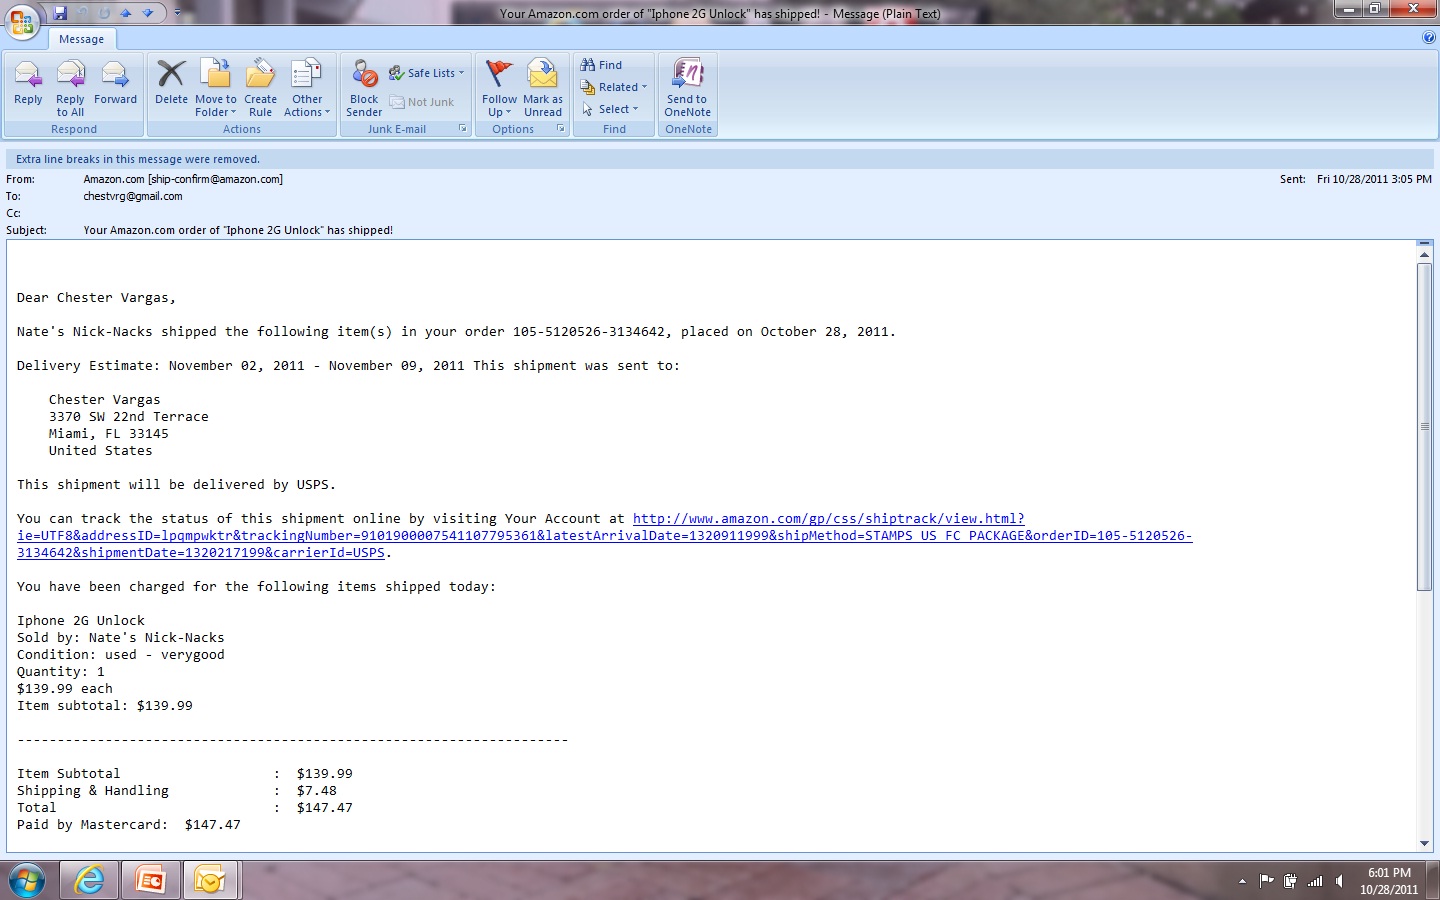This screenshot has height=900, width=1440.
Task: Open the Customize Quick Access Toolbar dropdown
Action: pyautogui.click(x=178, y=13)
